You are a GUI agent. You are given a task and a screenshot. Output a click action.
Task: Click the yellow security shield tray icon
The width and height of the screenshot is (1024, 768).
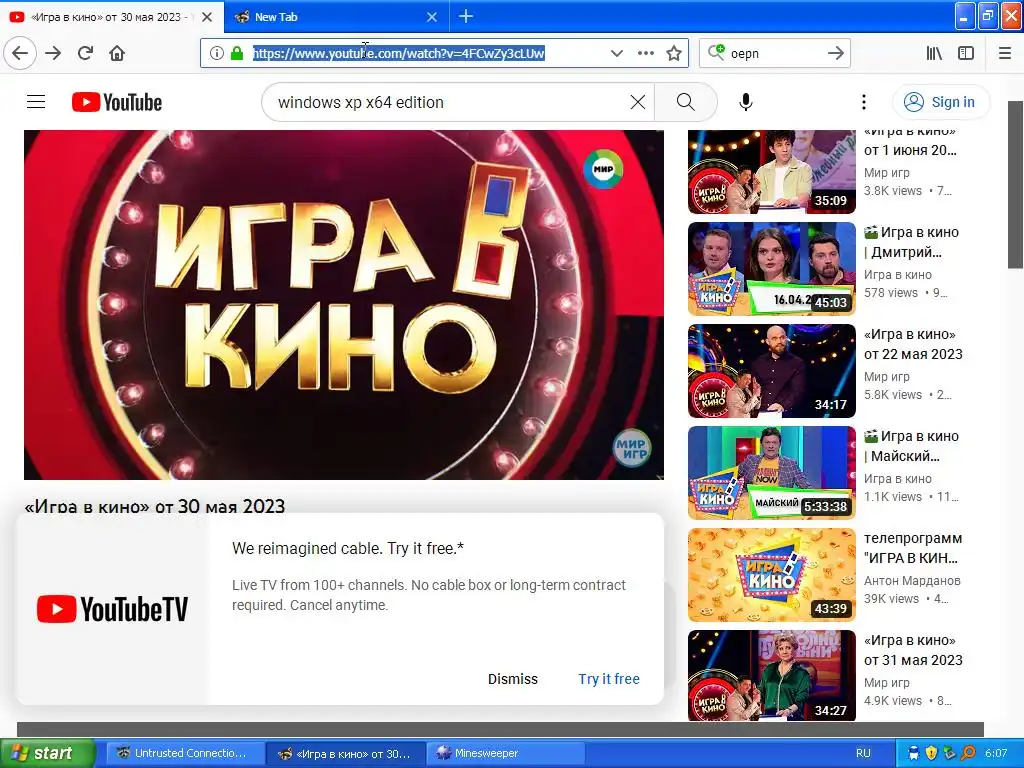coord(931,753)
